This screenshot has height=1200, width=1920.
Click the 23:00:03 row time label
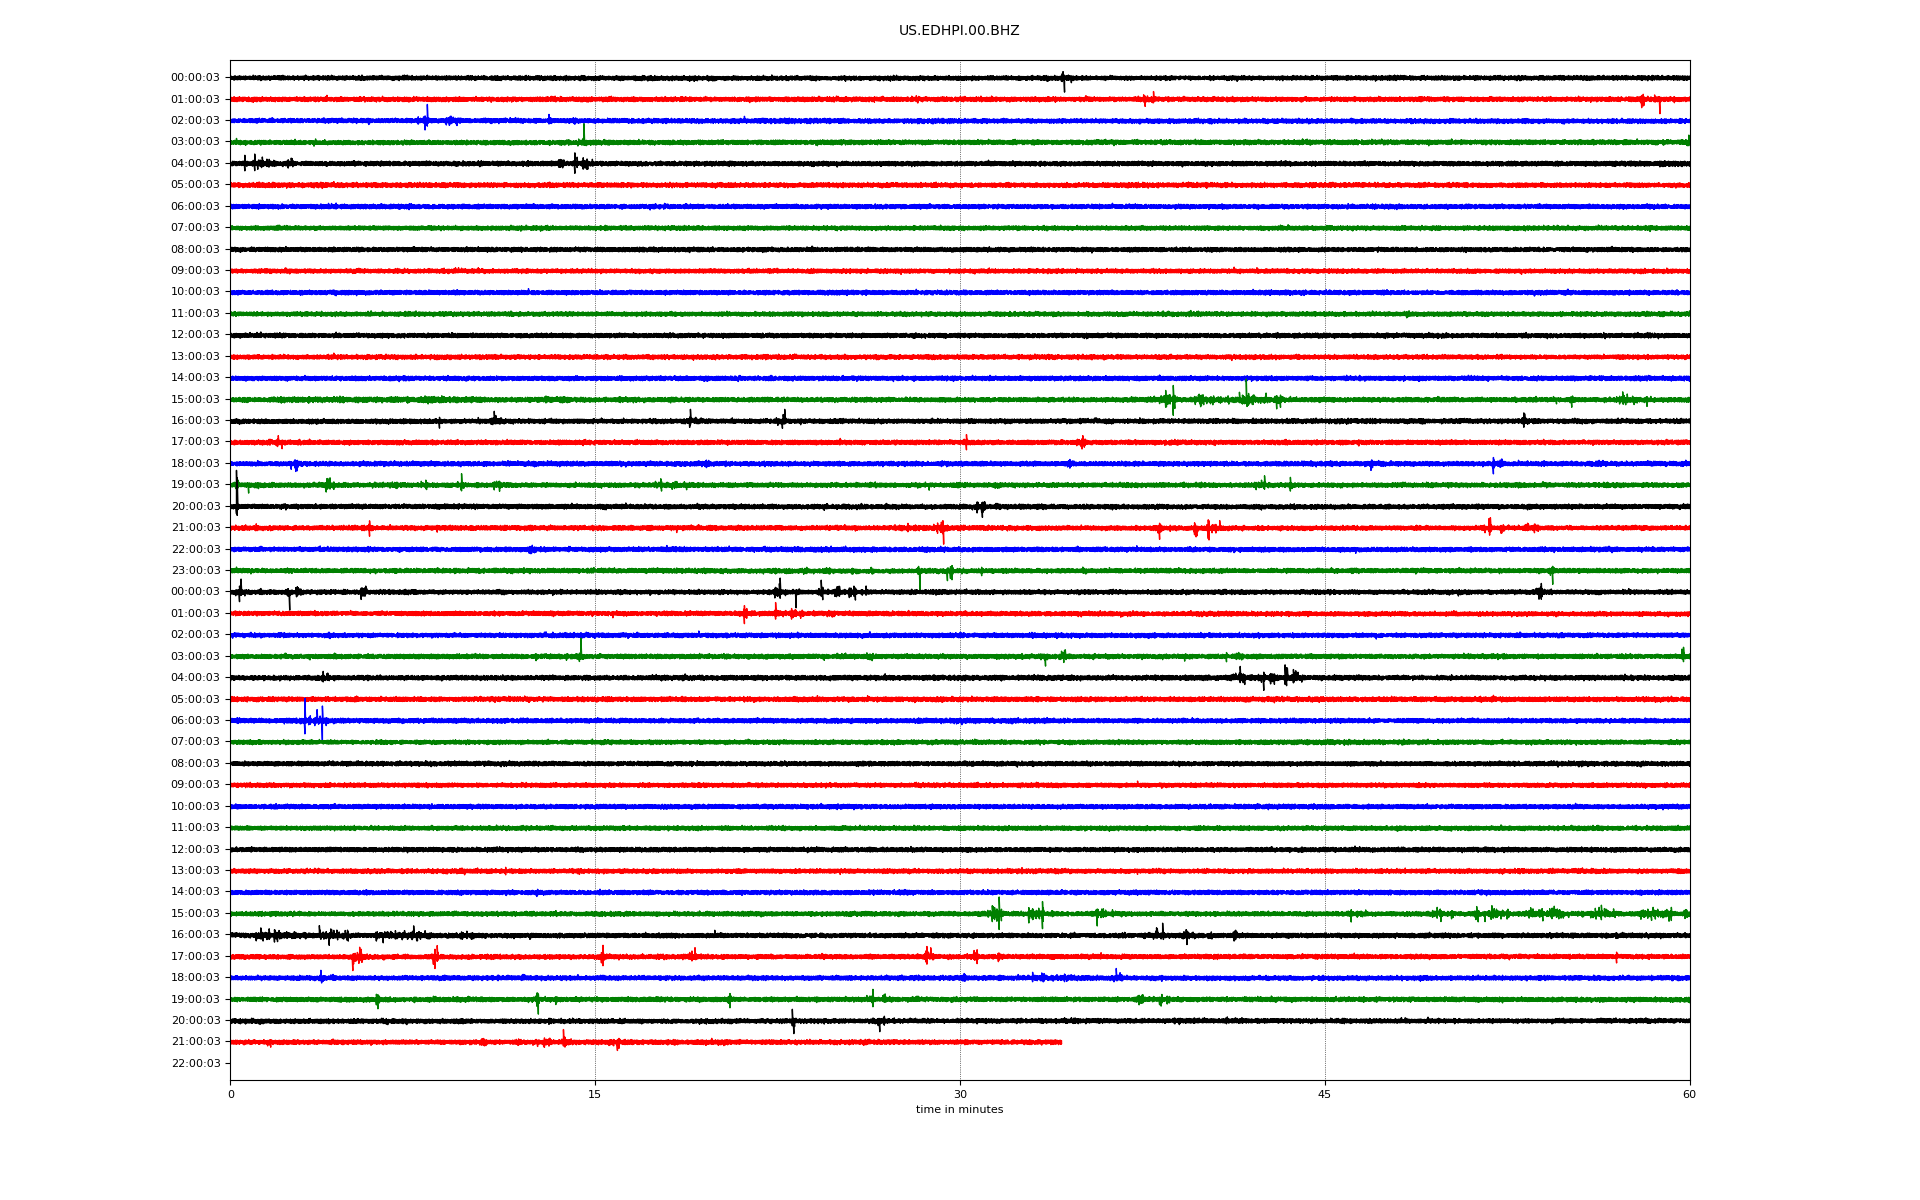(x=195, y=571)
